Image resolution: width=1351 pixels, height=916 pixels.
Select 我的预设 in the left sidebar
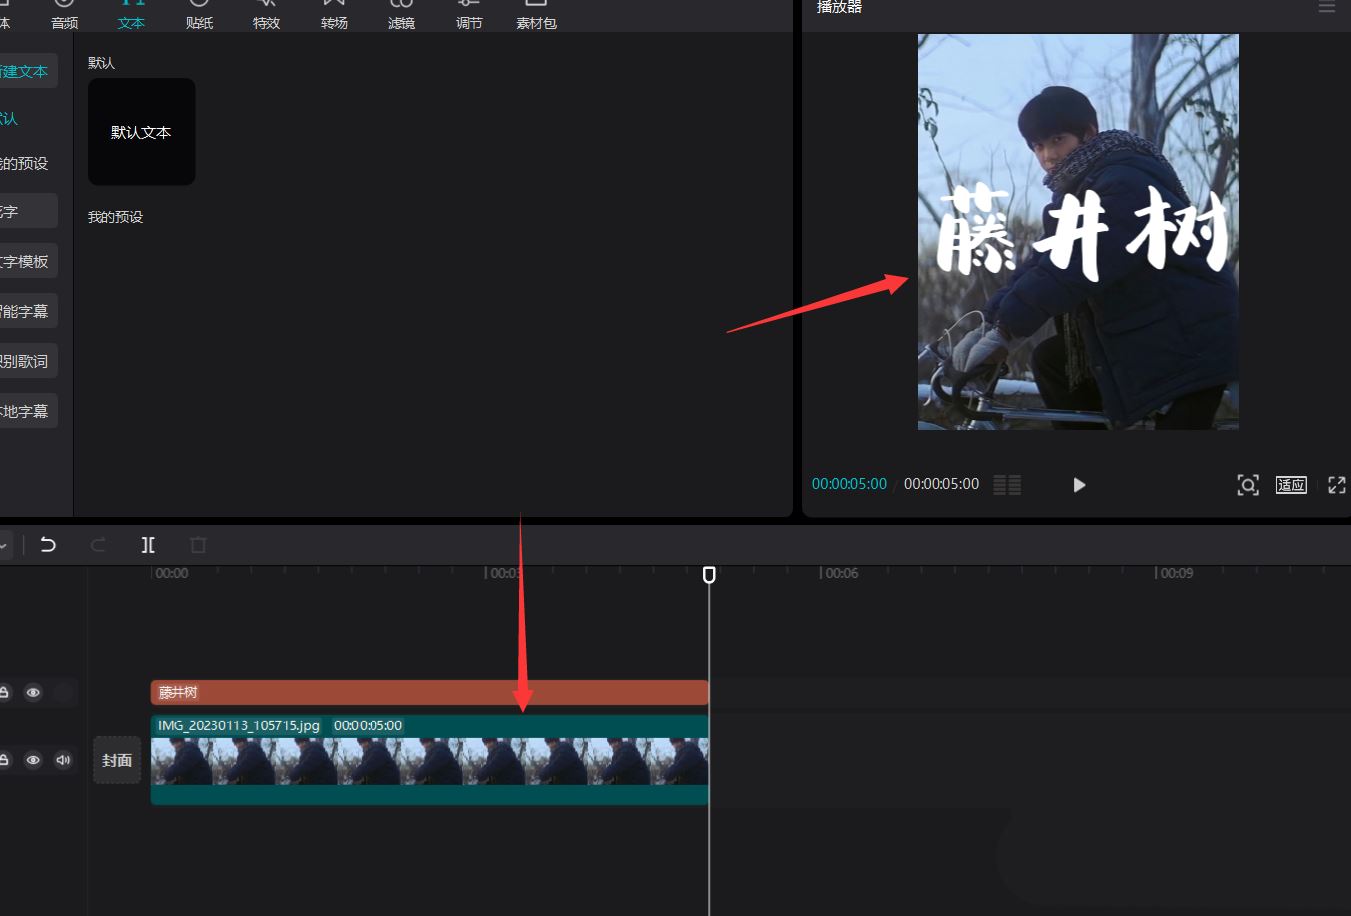tap(24, 163)
